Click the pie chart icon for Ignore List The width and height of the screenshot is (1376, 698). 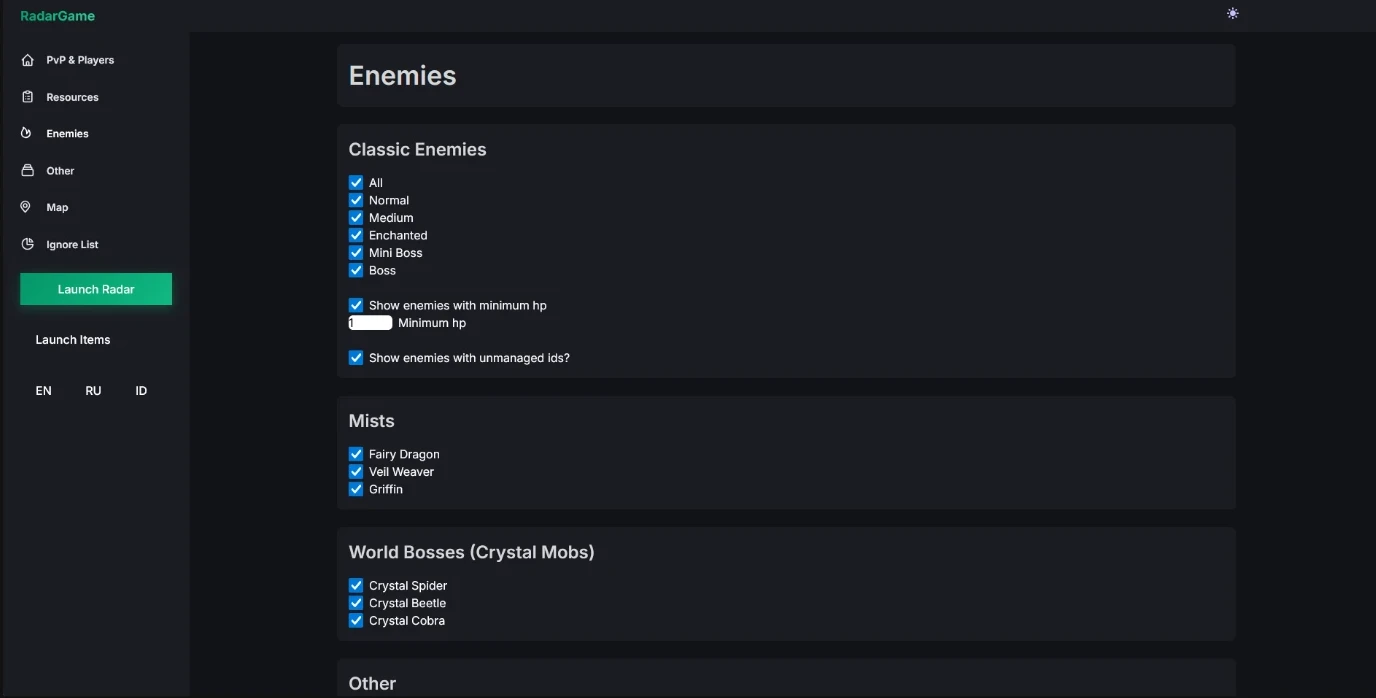click(x=27, y=244)
